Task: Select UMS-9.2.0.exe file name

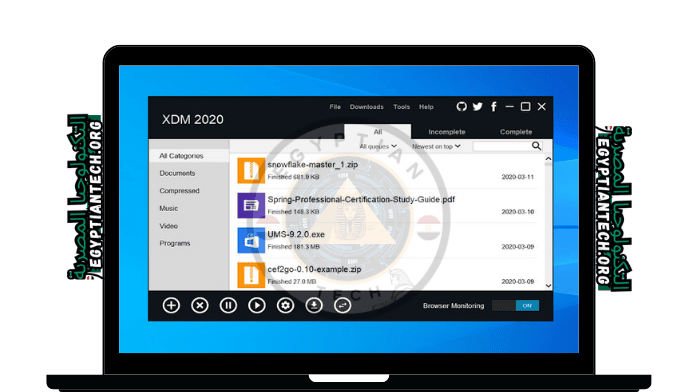Action: coord(296,234)
